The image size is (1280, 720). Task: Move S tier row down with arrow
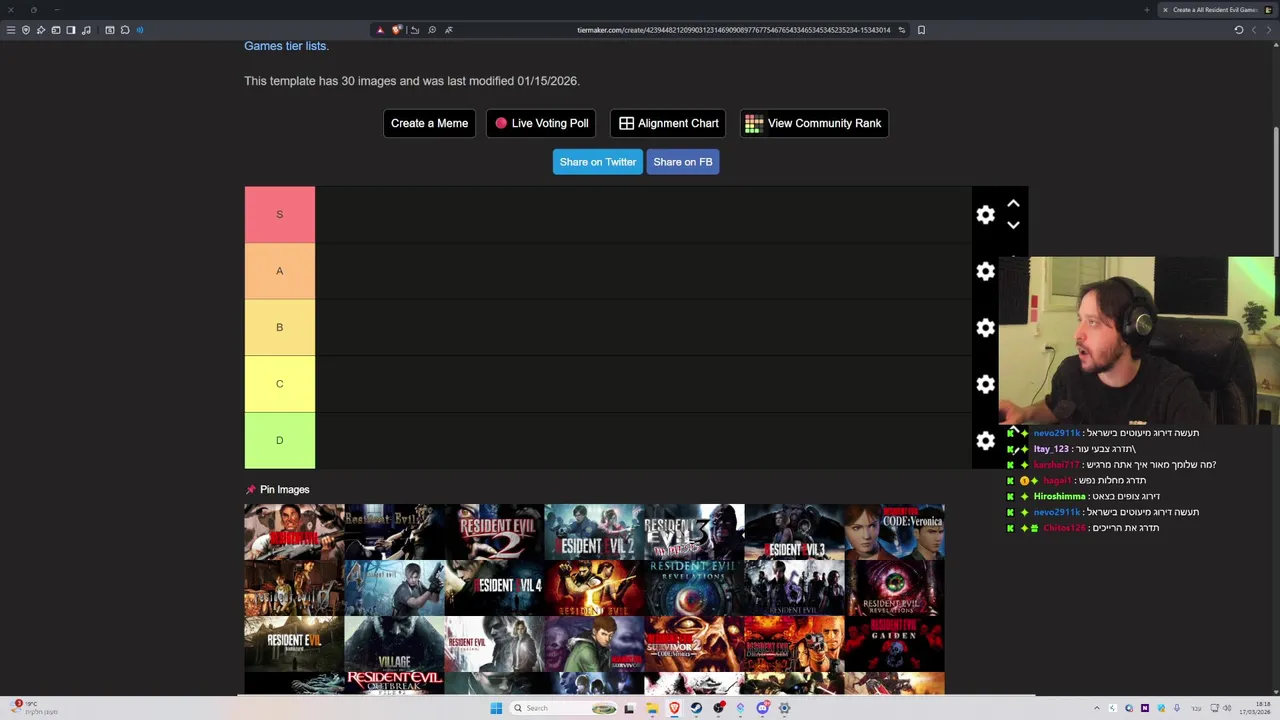(1013, 225)
